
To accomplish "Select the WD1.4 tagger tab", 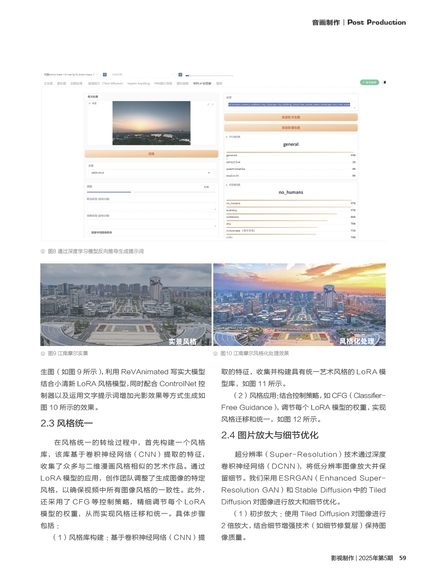I will coord(202,83).
